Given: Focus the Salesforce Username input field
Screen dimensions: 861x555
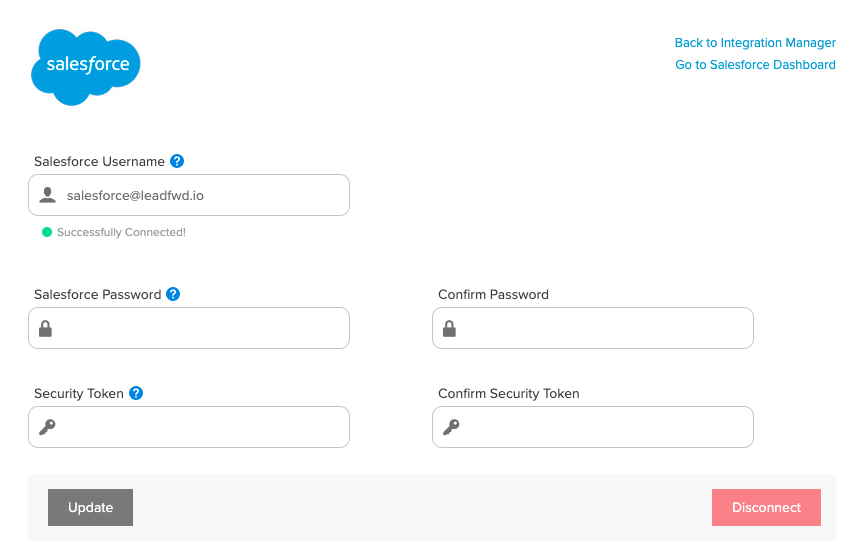Looking at the screenshot, I should pyautogui.click(x=189, y=195).
